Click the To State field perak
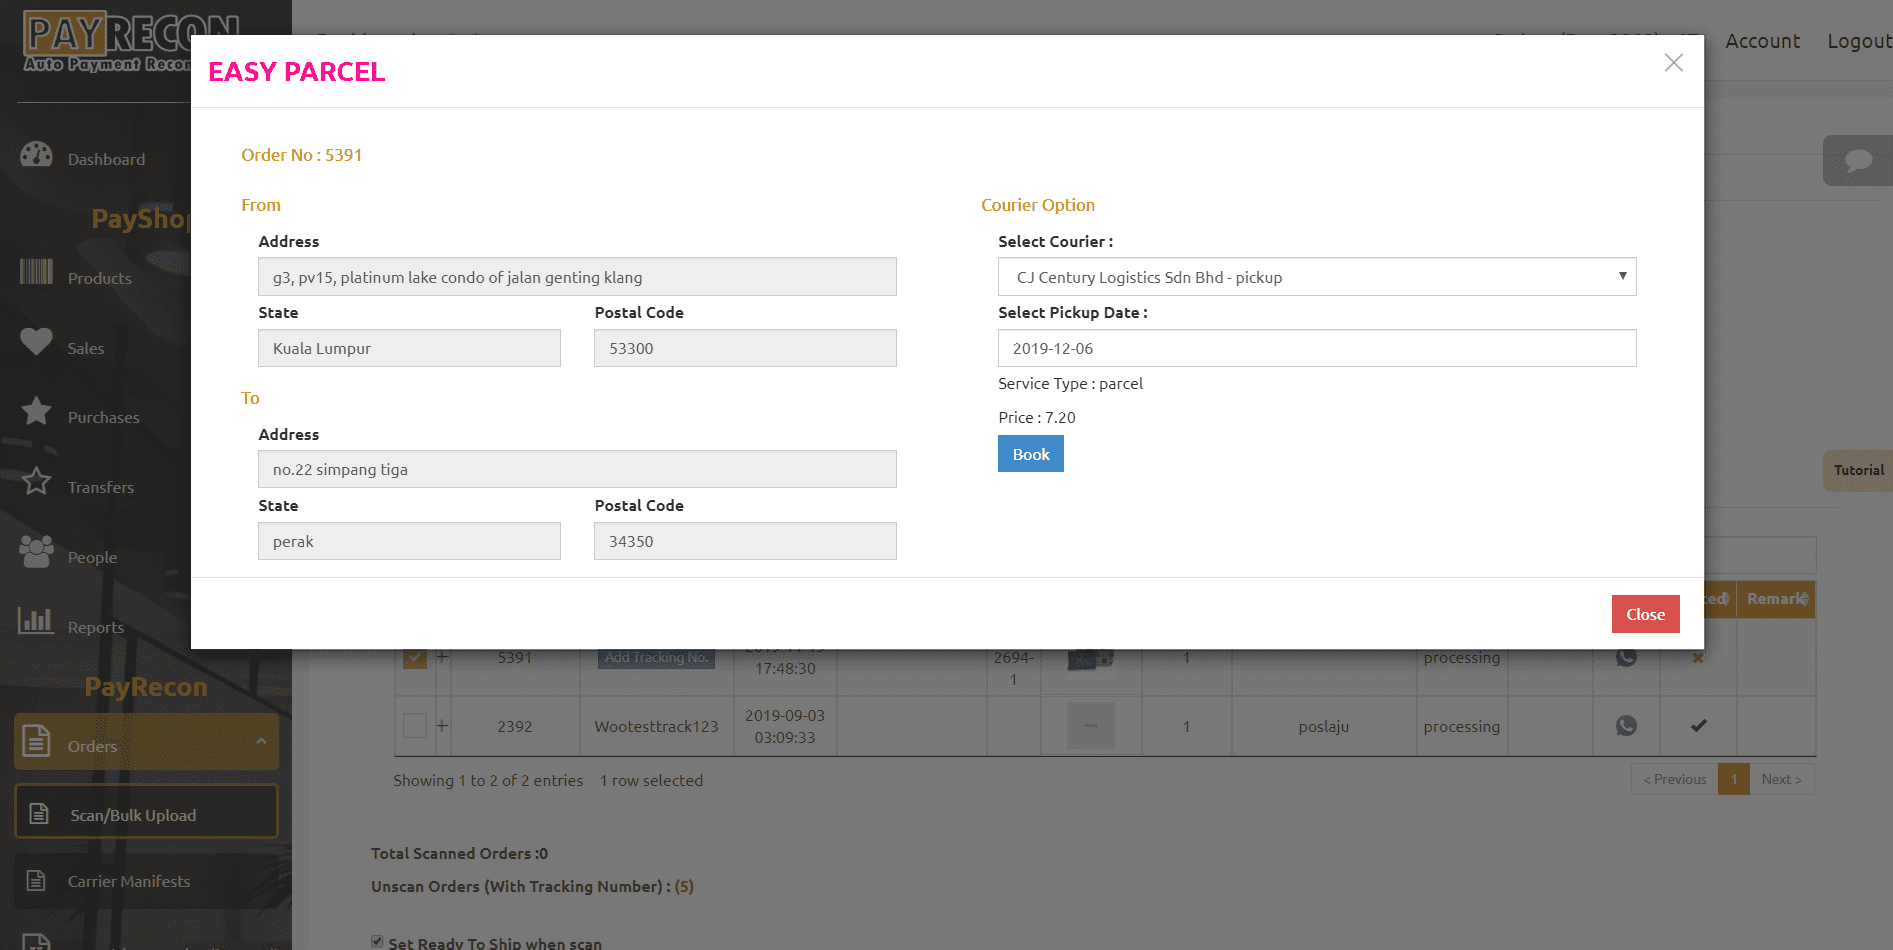This screenshot has width=1893, height=950. [x=409, y=541]
